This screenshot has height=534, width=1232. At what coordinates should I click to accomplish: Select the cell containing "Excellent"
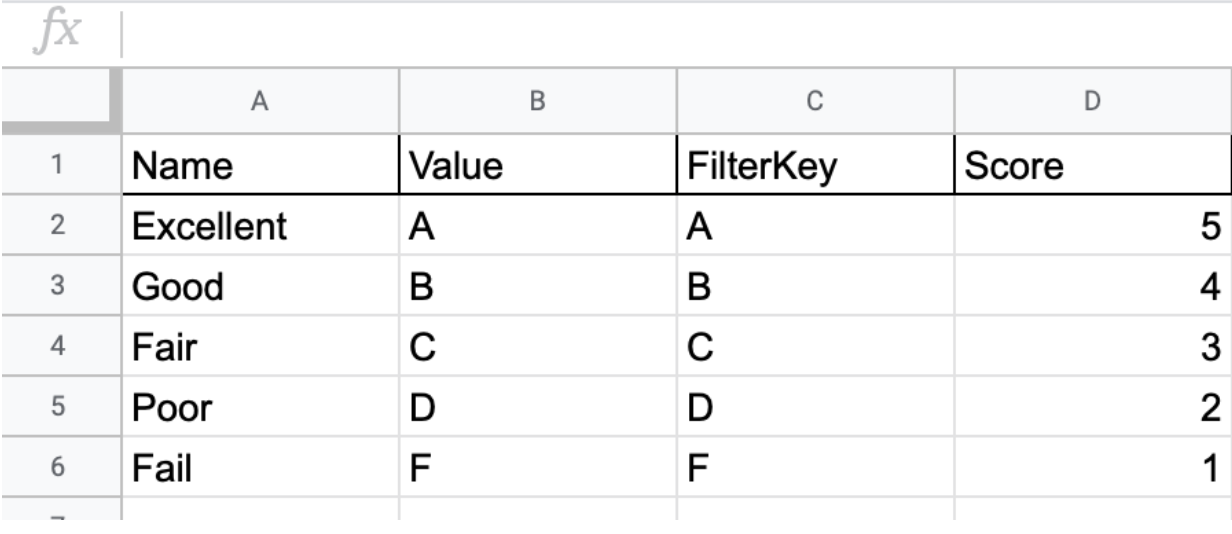click(x=260, y=229)
